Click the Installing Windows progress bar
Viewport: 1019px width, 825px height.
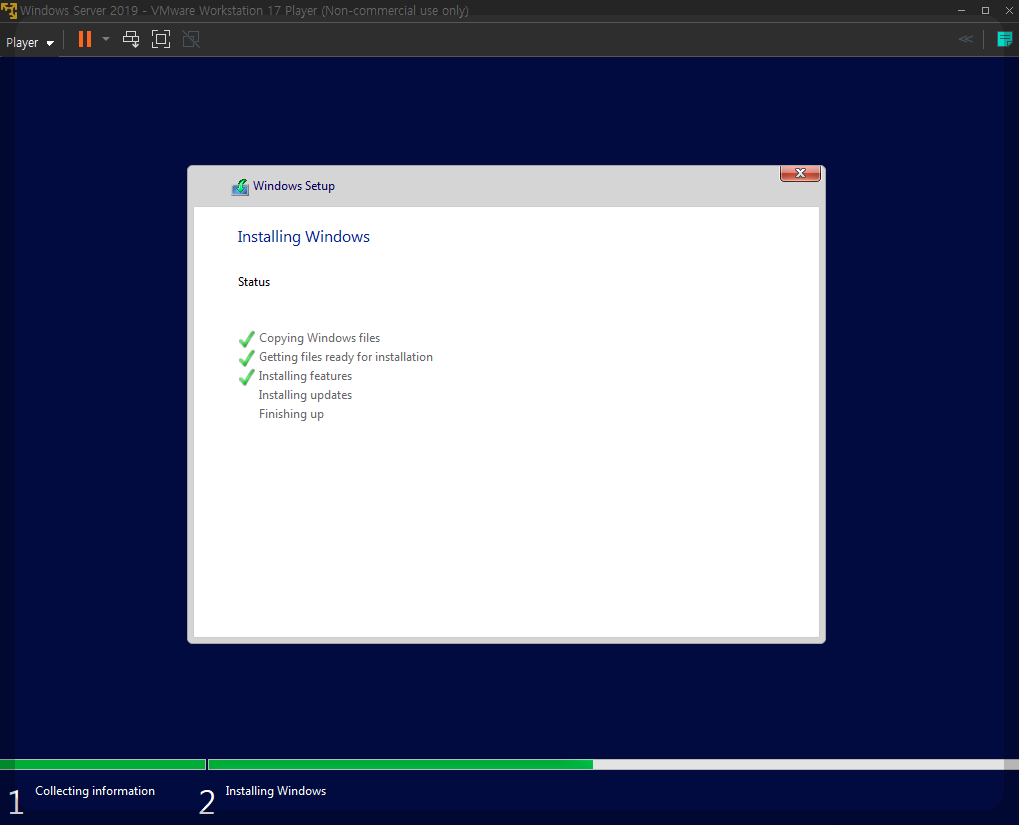point(613,765)
